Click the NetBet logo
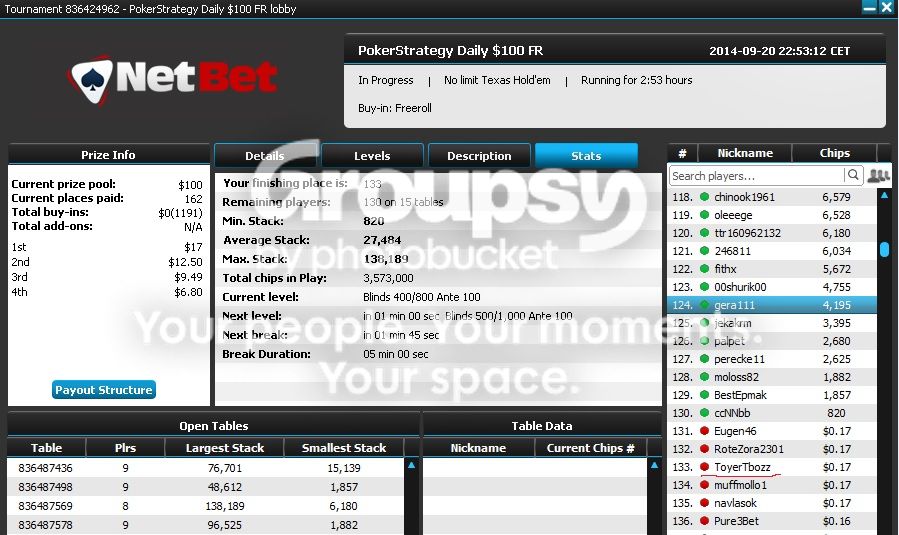 click(x=172, y=79)
